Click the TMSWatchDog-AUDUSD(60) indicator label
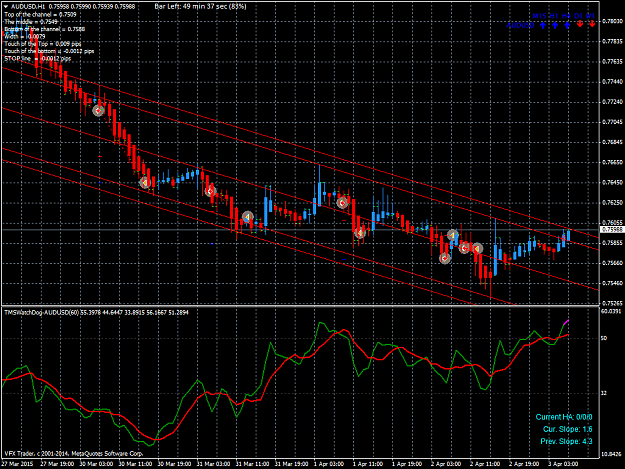This screenshot has height=469, width=625. [41, 312]
